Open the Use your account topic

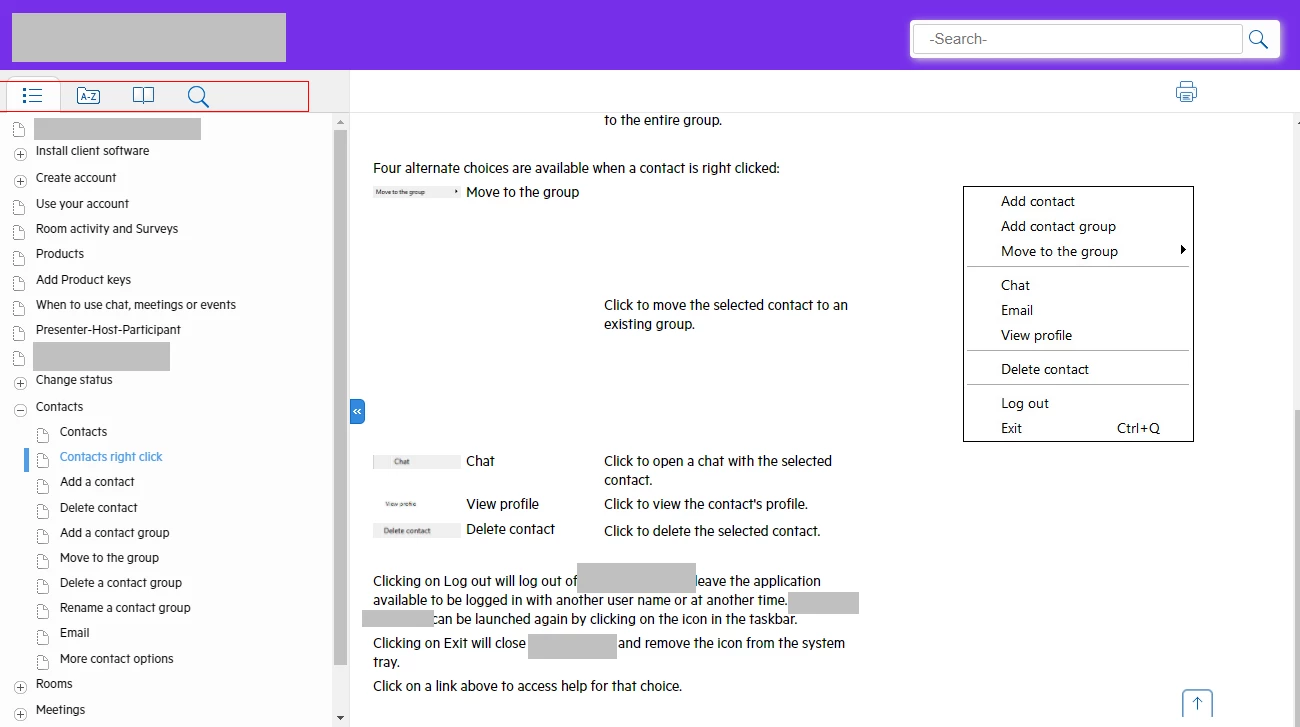coord(82,204)
